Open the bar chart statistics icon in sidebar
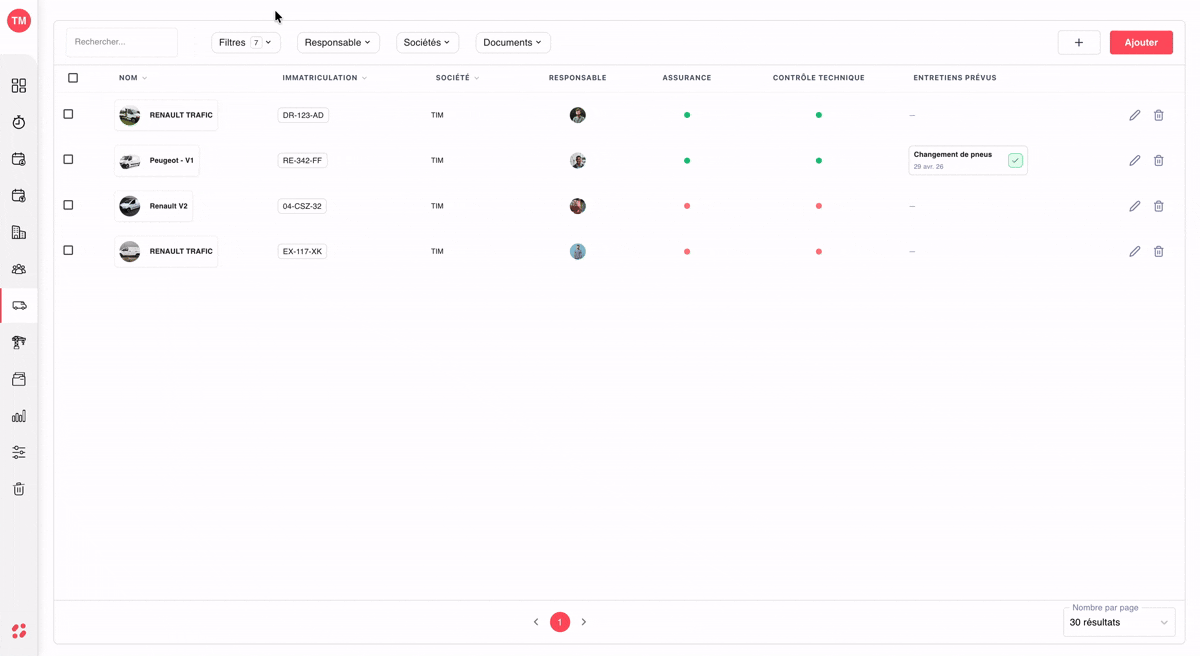Viewport: 1200px width, 656px height. pyautogui.click(x=19, y=416)
